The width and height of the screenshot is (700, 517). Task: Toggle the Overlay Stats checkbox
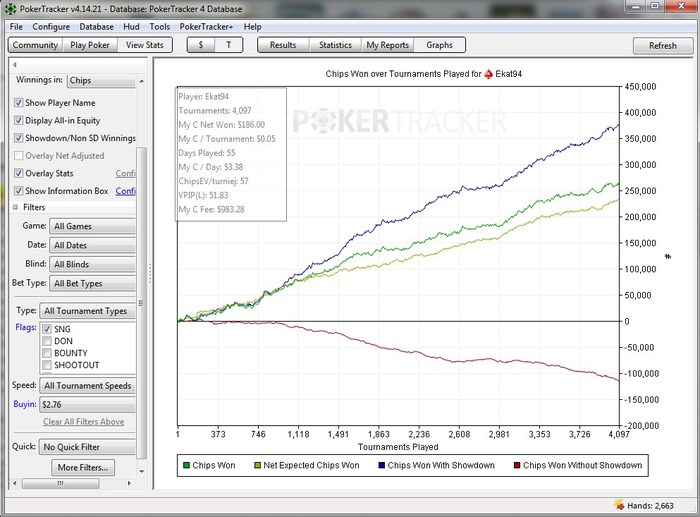tap(18, 173)
